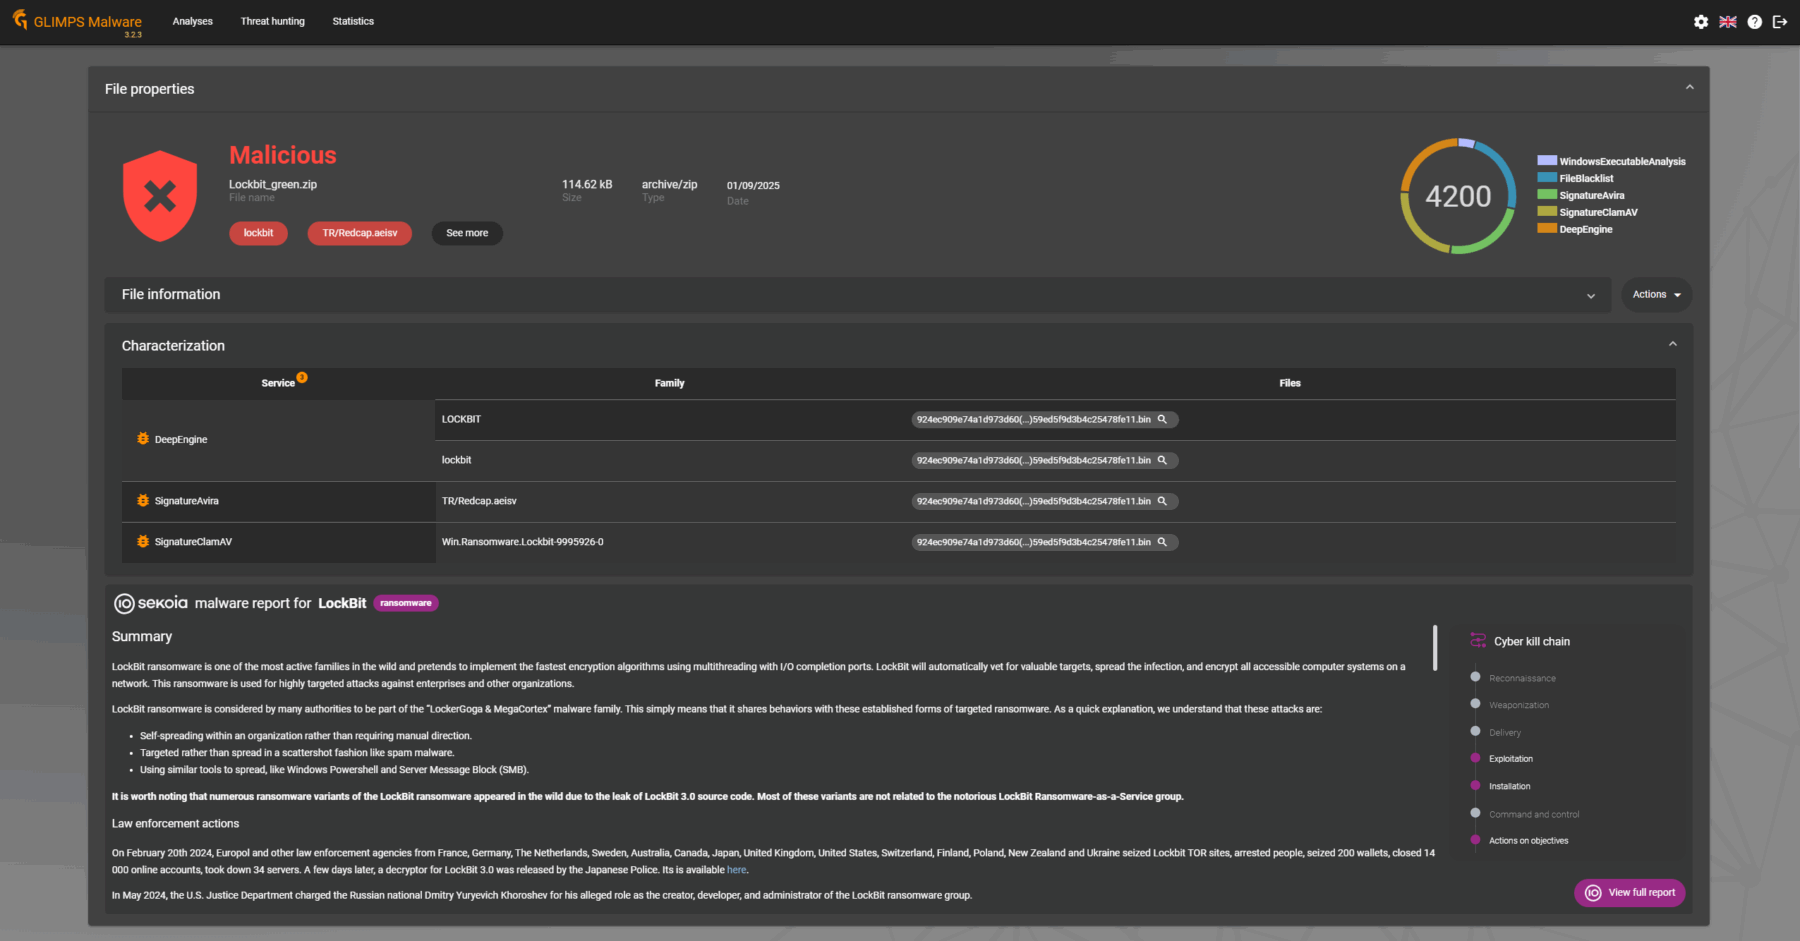Search file in the TR/Redcap.aeisv row magnifier
Image resolution: width=1800 pixels, height=941 pixels.
click(x=1162, y=501)
